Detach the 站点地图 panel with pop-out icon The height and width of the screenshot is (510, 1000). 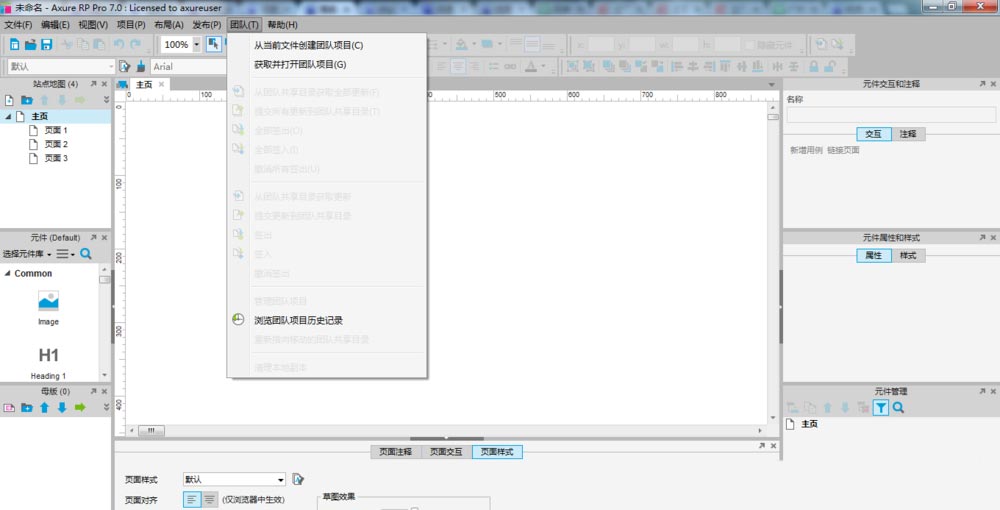click(x=93, y=84)
